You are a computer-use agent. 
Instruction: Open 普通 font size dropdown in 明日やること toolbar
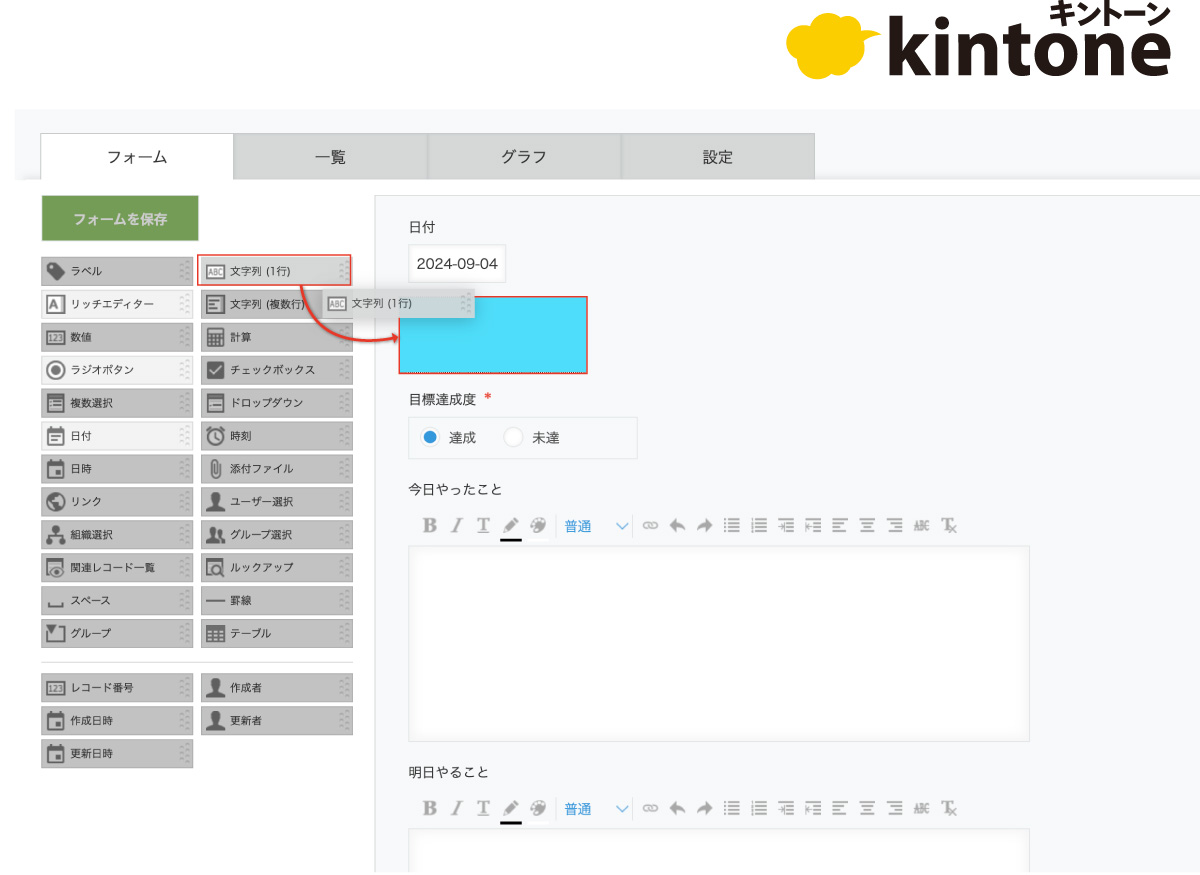tap(596, 809)
